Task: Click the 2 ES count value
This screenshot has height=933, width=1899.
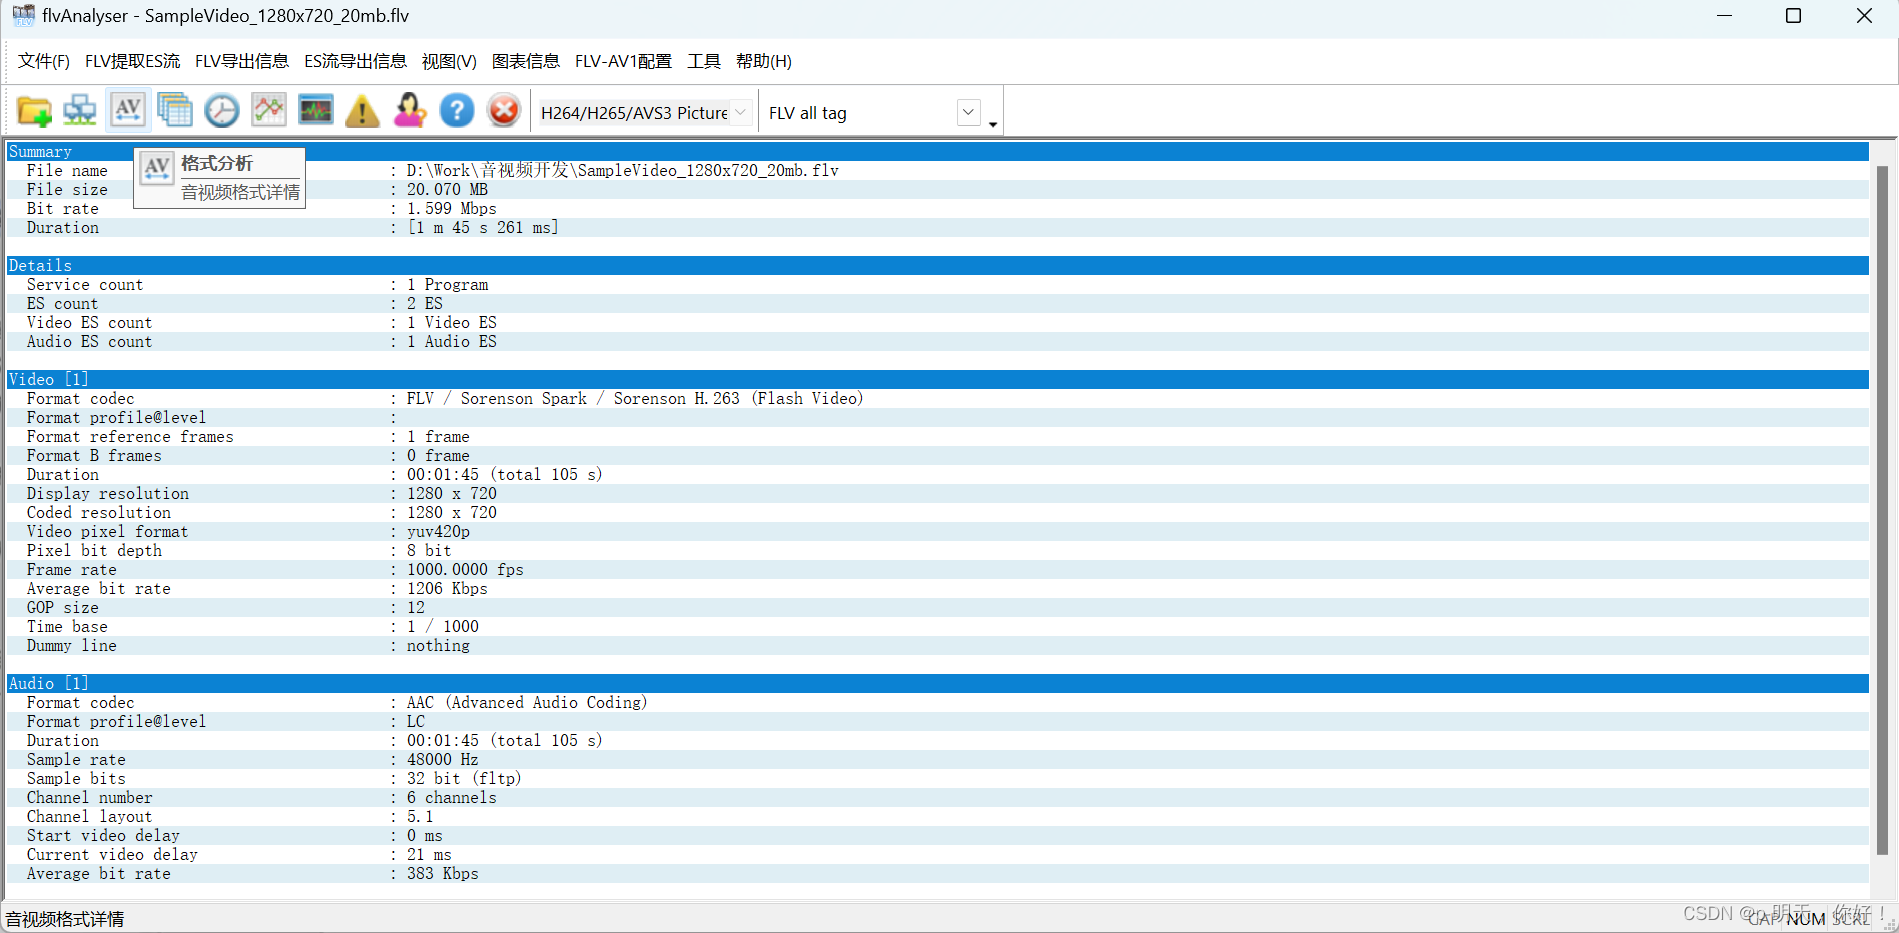Action: pos(424,303)
